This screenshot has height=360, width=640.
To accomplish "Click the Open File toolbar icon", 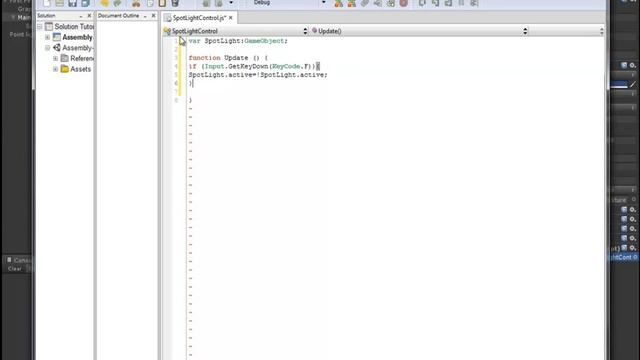I will (x=60, y=3).
